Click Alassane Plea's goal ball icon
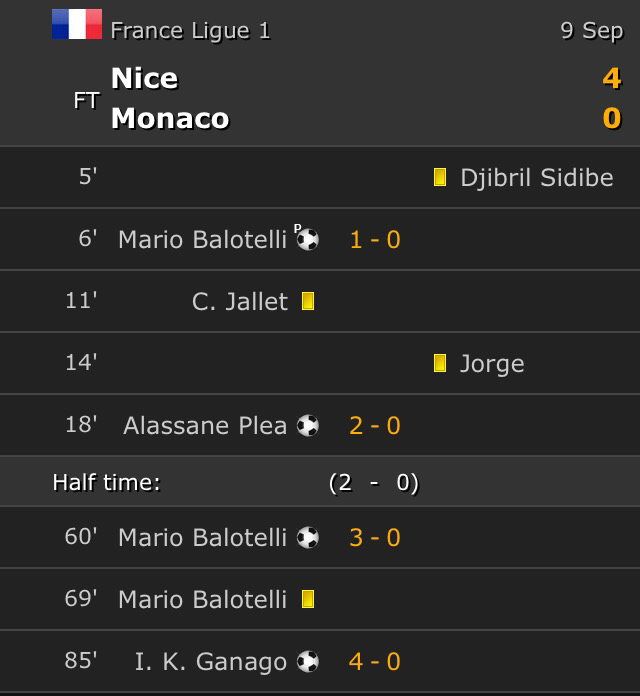This screenshot has width=640, height=696. (x=308, y=426)
